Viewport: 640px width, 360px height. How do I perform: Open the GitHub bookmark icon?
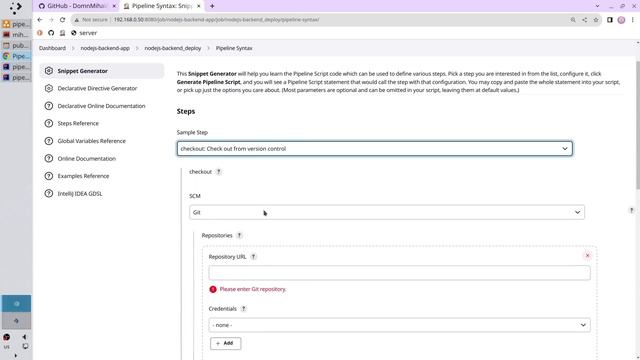point(51,33)
